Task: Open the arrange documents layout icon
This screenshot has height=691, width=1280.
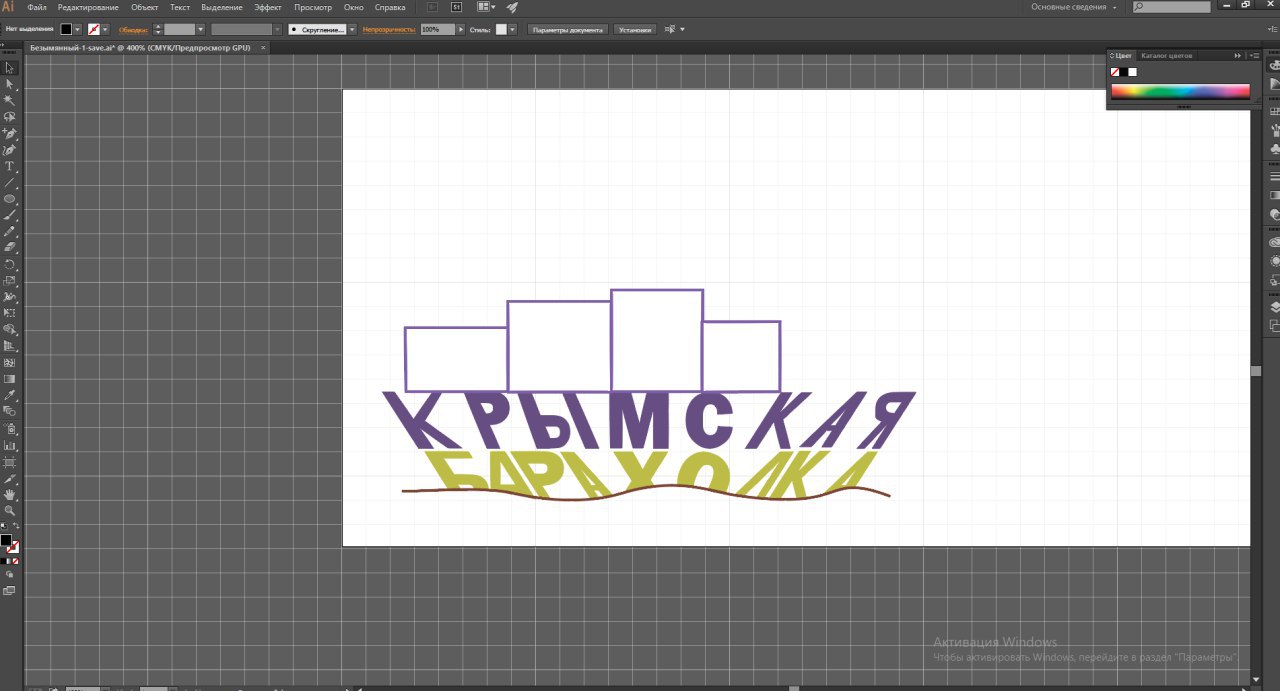Action: (486, 7)
